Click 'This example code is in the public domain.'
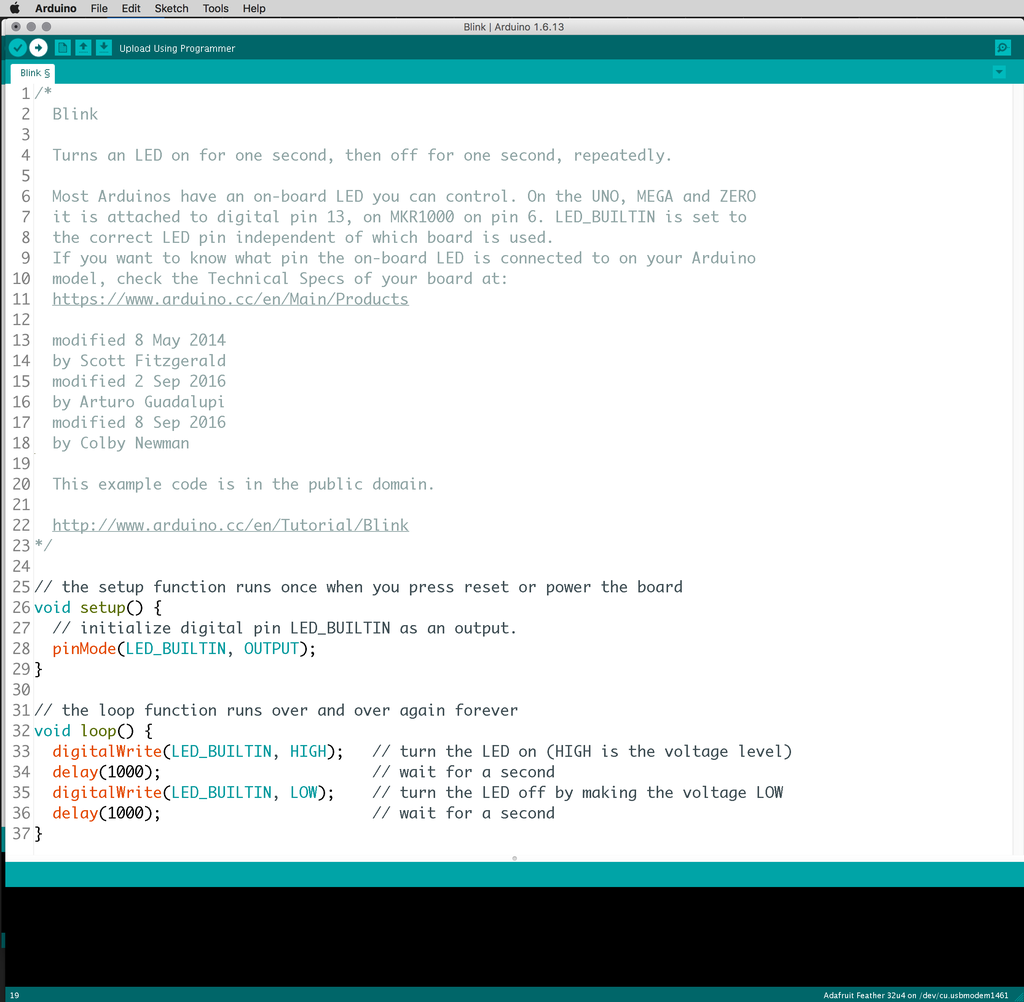Viewport: 1024px width, 1002px height. click(243, 484)
